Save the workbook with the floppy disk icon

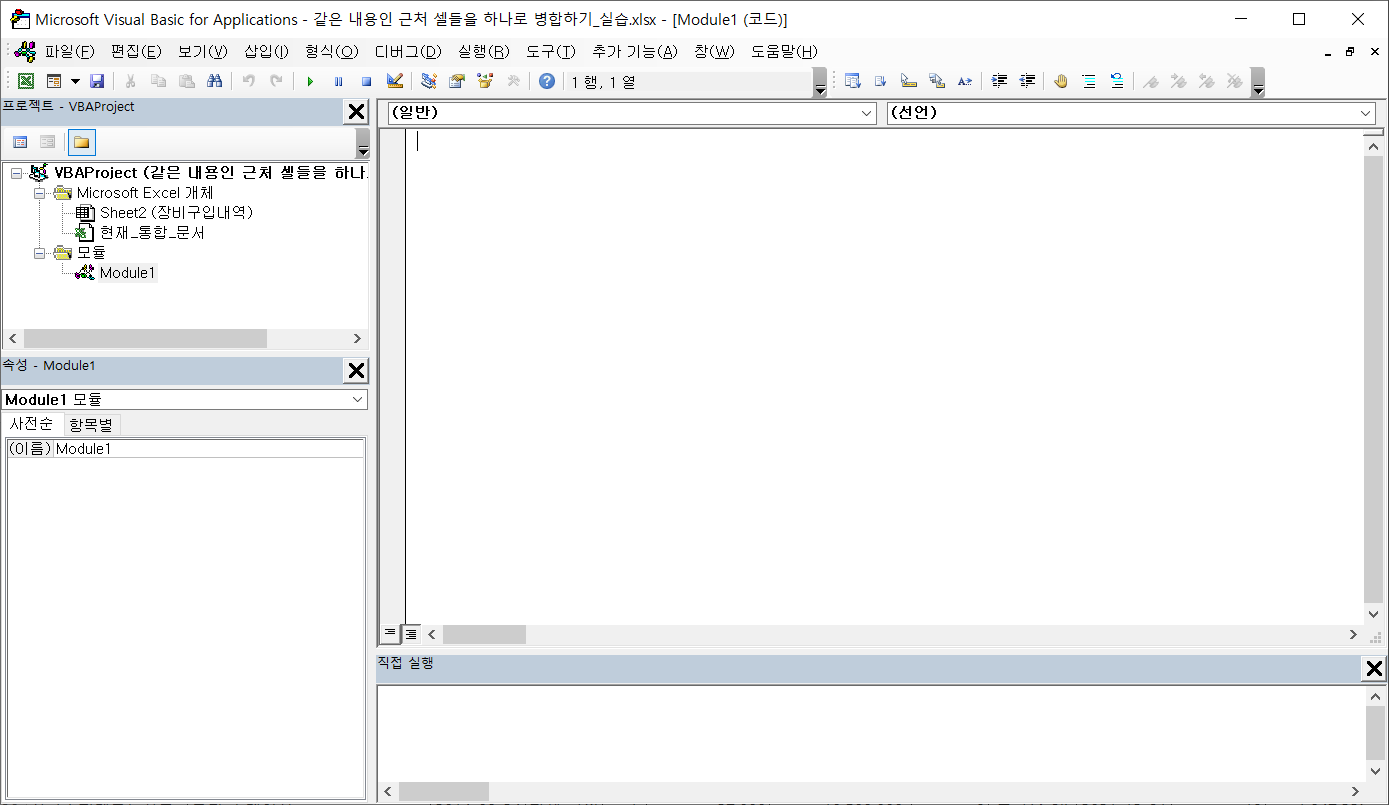tap(97, 81)
